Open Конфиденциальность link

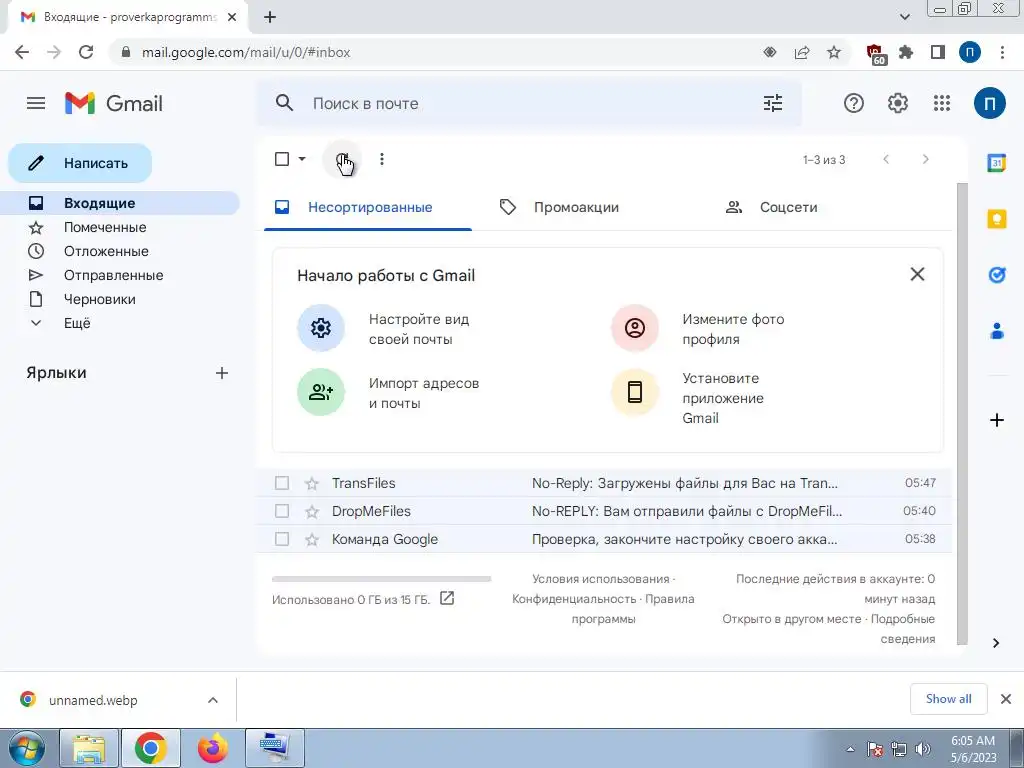[x=574, y=599]
